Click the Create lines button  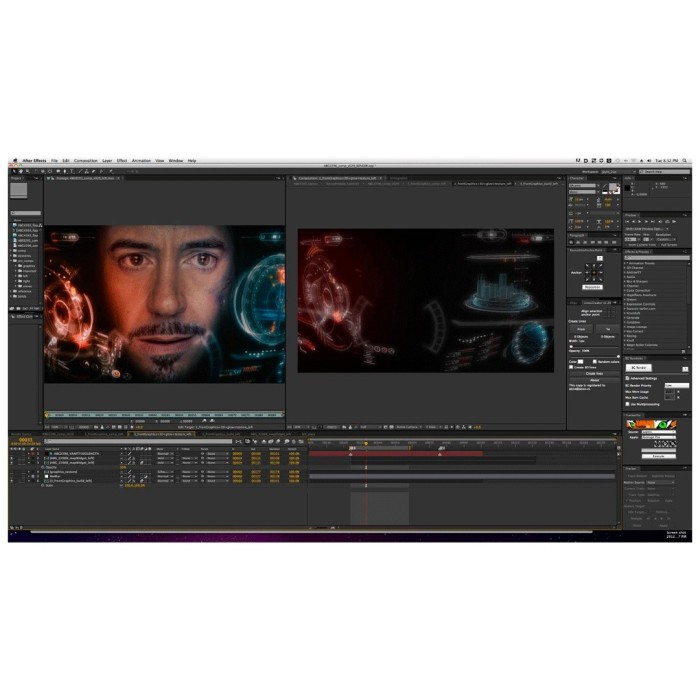pyautogui.click(x=595, y=373)
